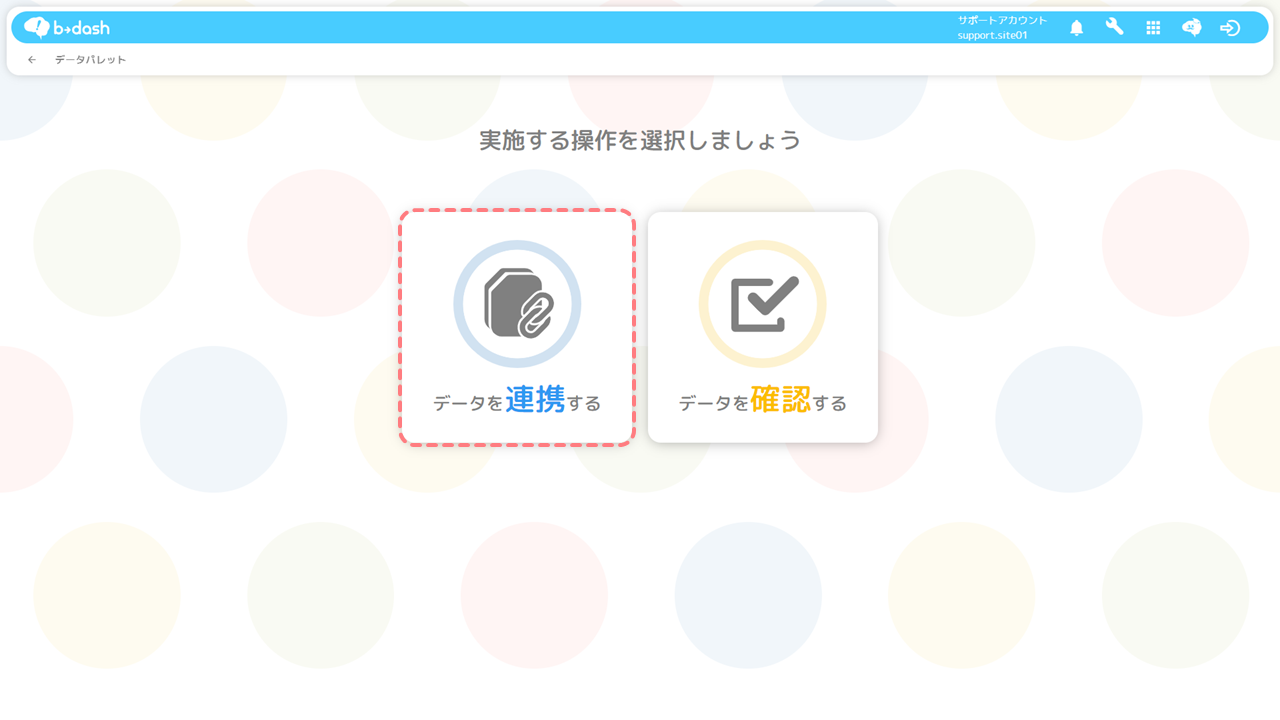Click the b→dash logo
The width and height of the screenshot is (1280, 720).
[67, 27]
